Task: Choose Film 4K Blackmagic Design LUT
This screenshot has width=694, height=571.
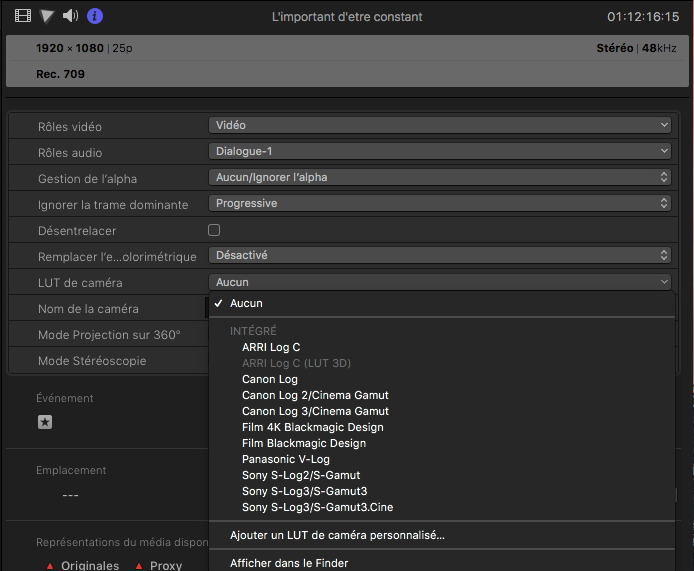Action: [312, 427]
